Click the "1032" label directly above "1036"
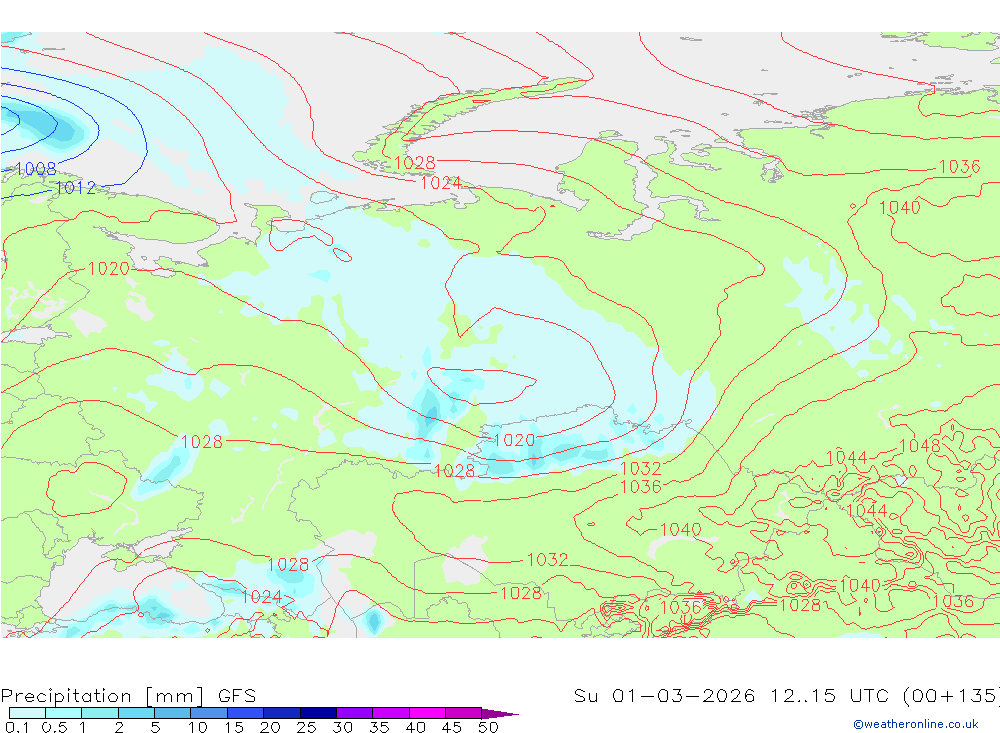The height and width of the screenshot is (733, 1000). point(641,468)
